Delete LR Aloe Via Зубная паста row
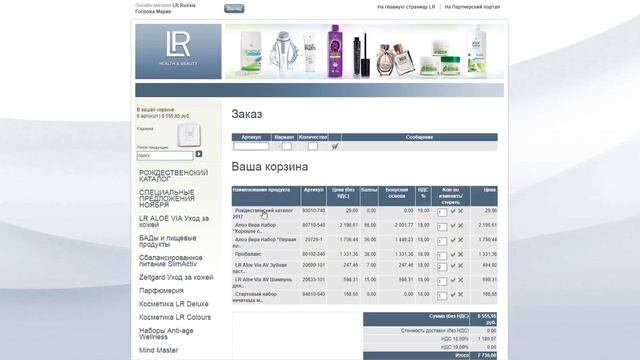This screenshot has width=640, height=360. tap(460, 266)
